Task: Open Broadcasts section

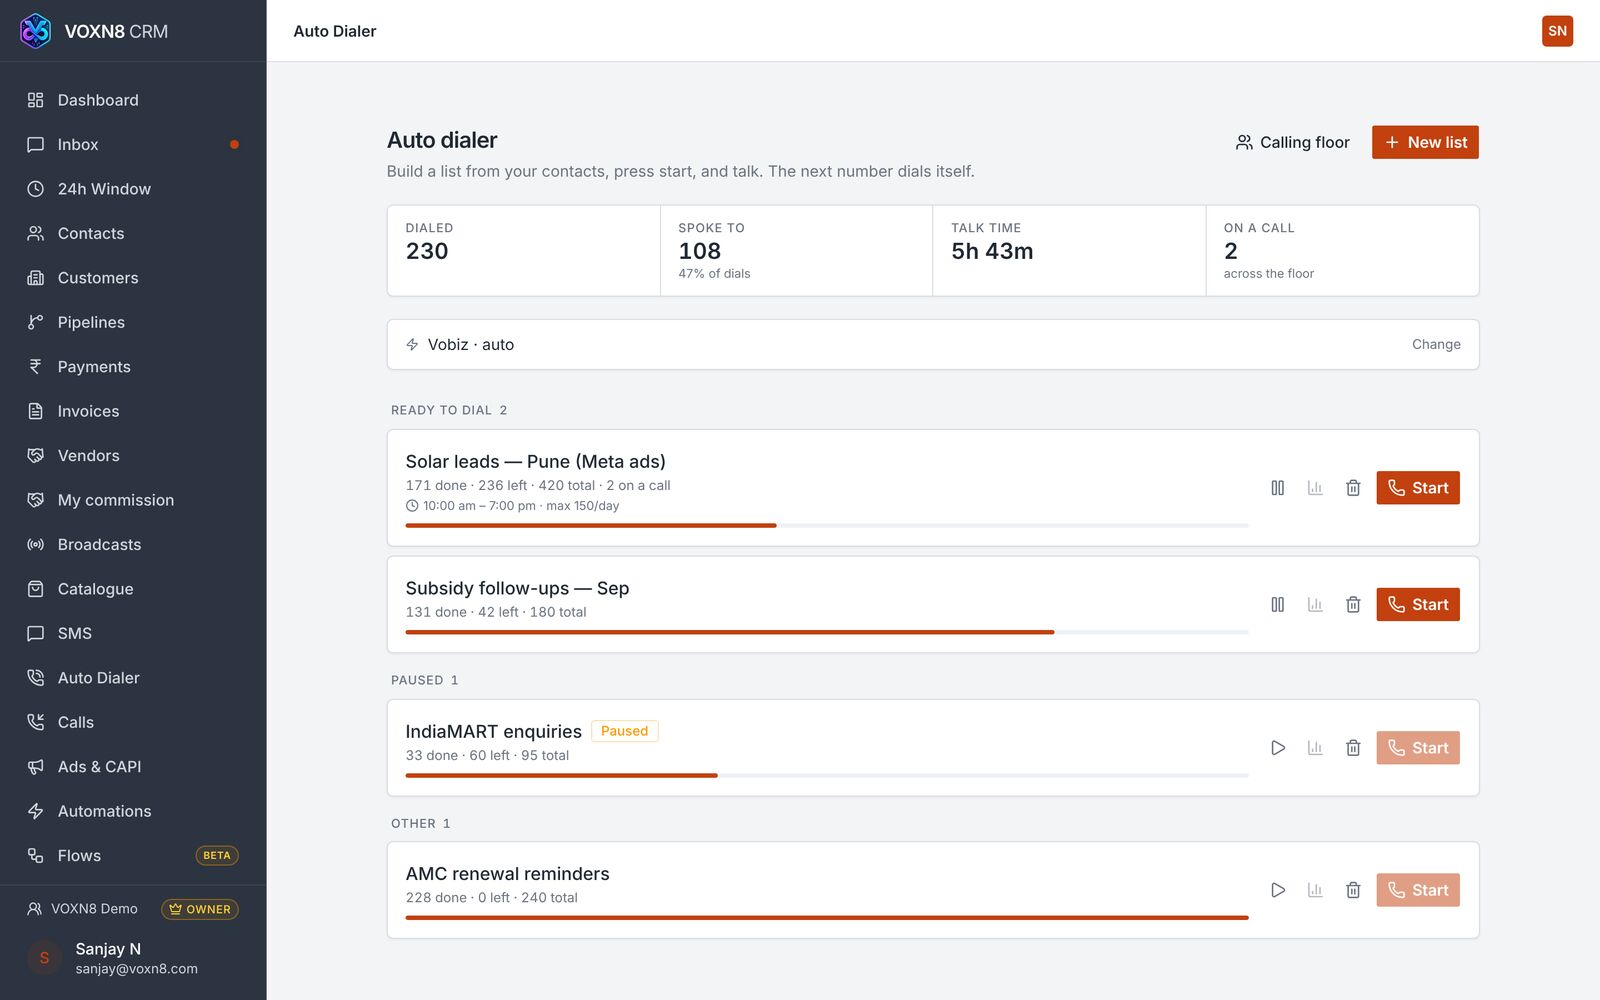Action: point(133,544)
